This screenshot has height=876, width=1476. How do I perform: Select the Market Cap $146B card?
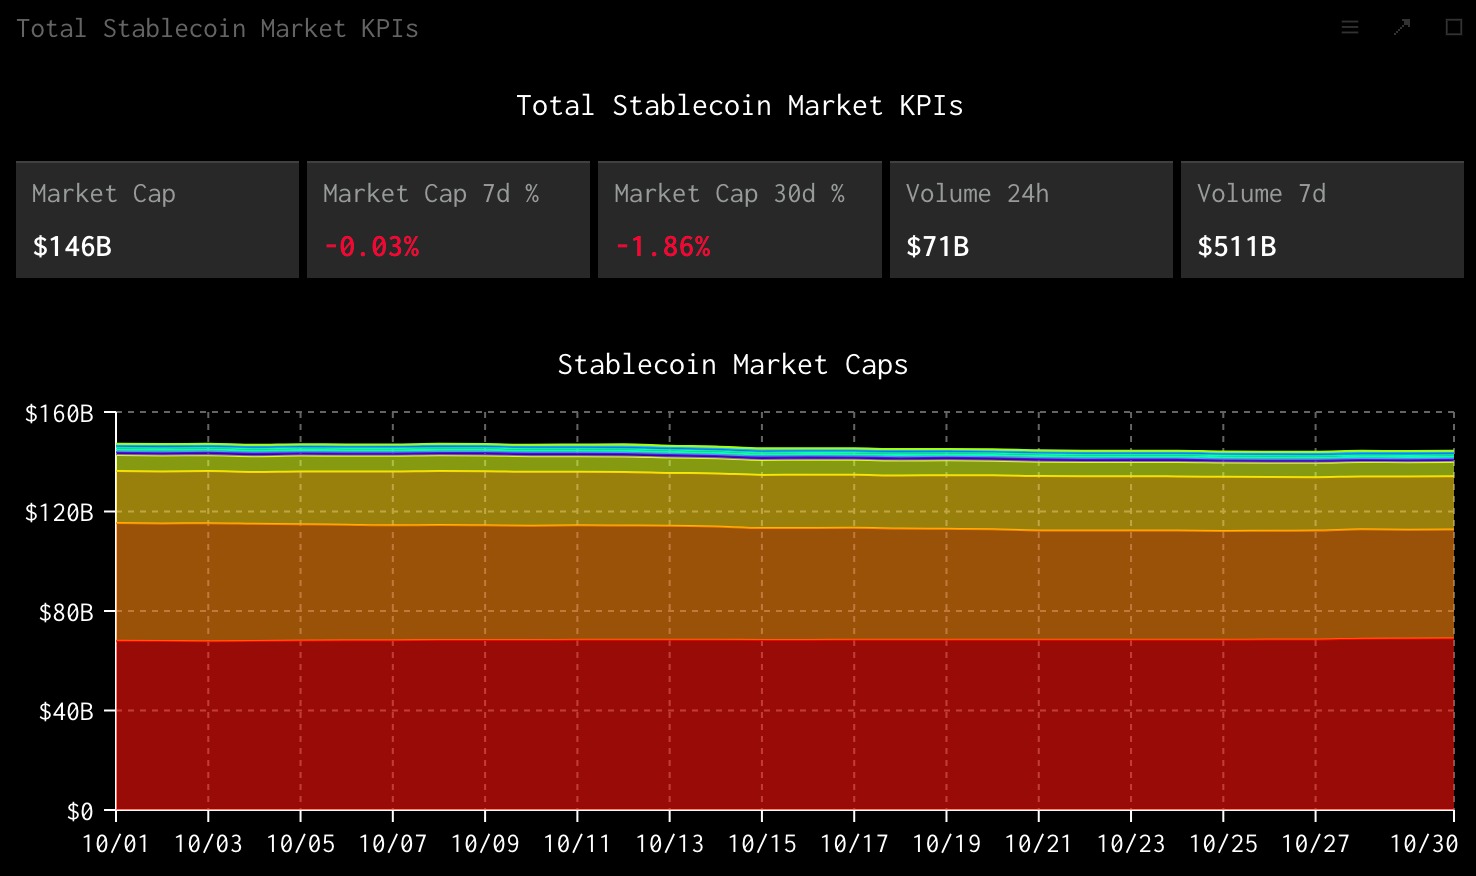coord(157,220)
